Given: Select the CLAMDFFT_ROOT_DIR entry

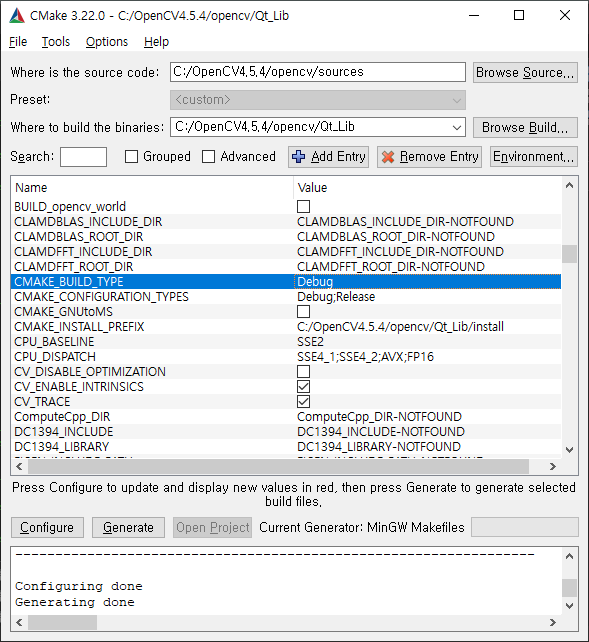Looking at the screenshot, I should (74, 267).
